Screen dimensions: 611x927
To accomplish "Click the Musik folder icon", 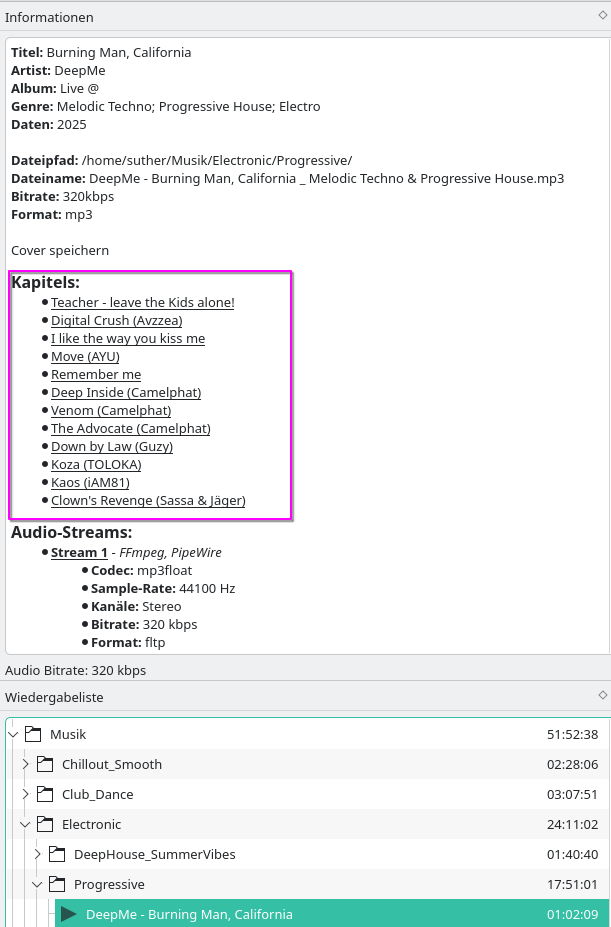I will tap(33, 734).
